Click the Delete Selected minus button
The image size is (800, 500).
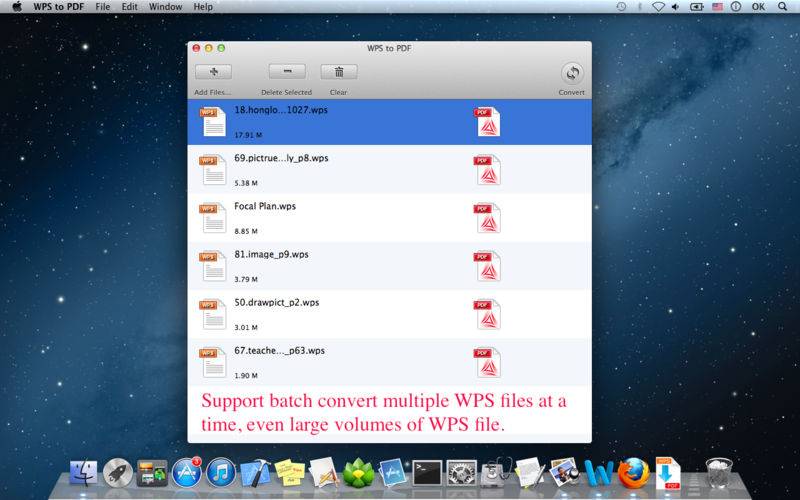click(x=287, y=71)
